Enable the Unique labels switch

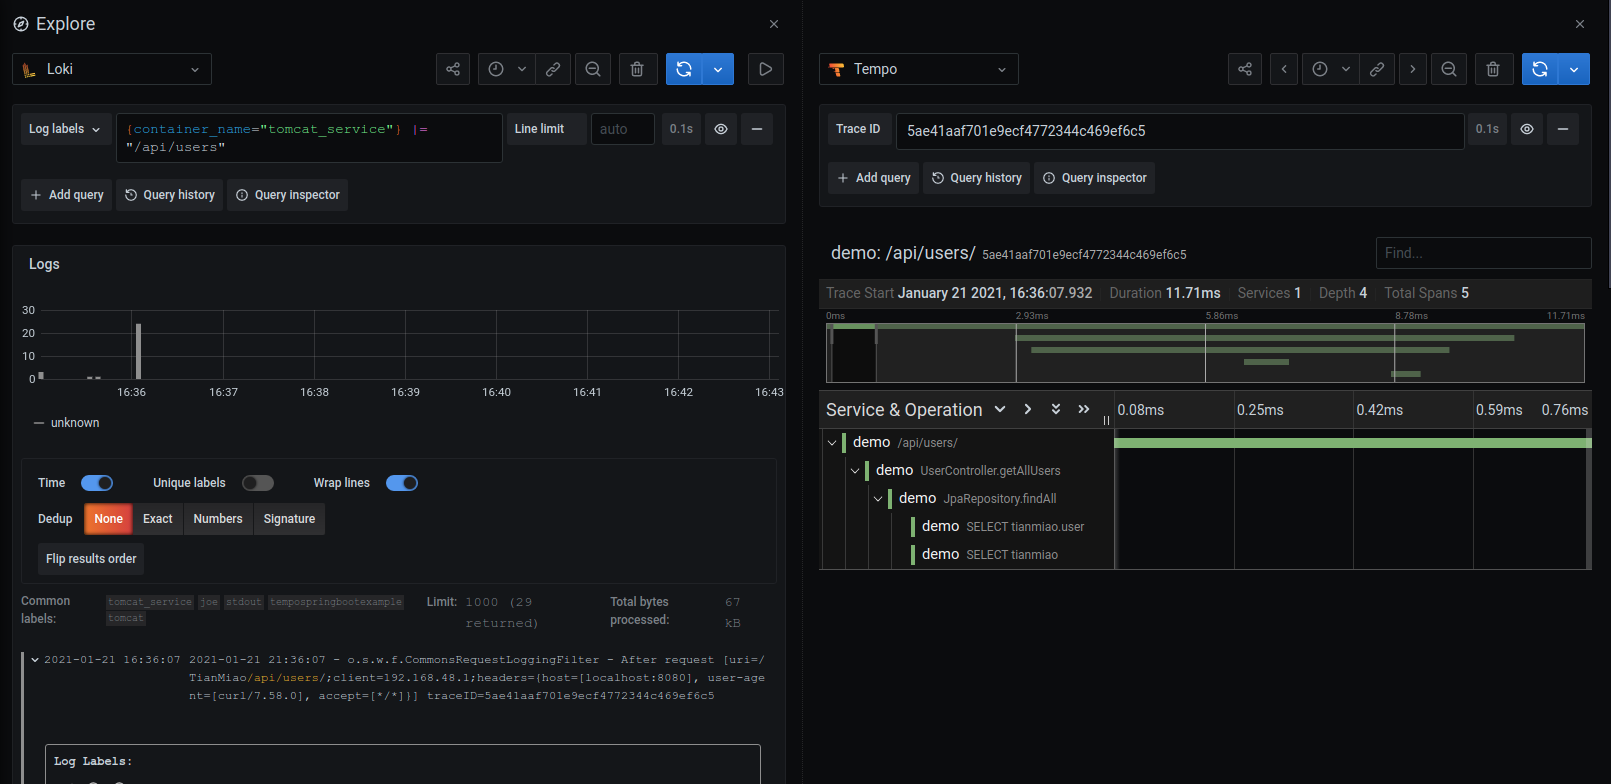(258, 483)
